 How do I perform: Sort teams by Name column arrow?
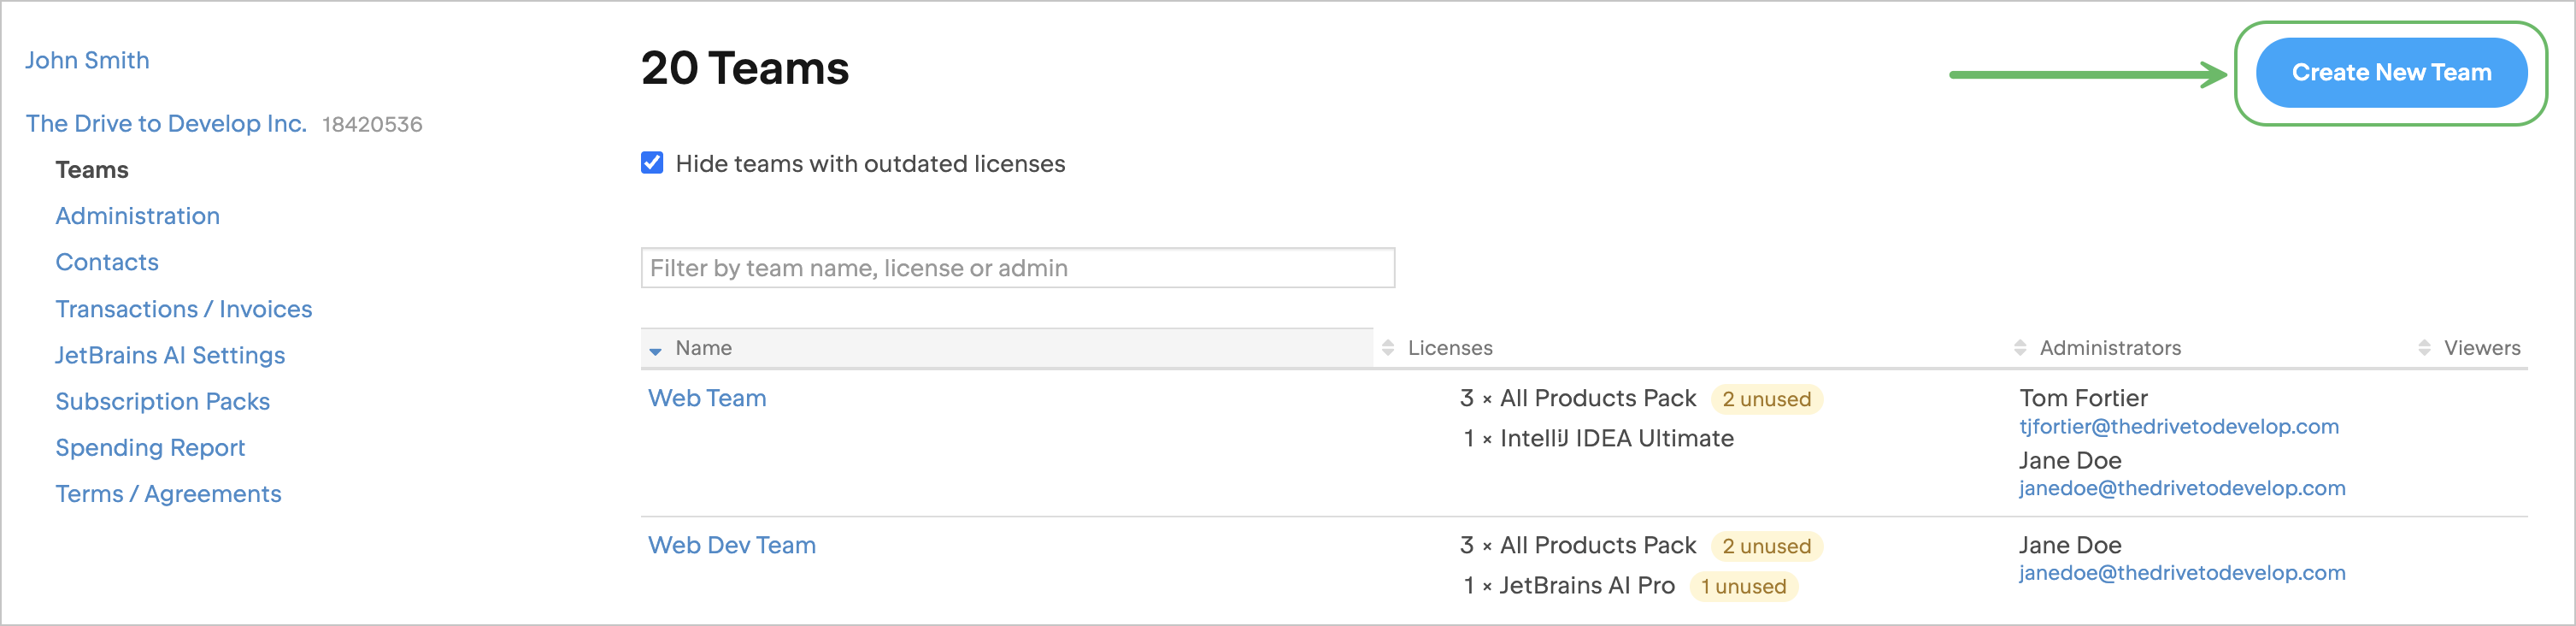click(x=656, y=350)
